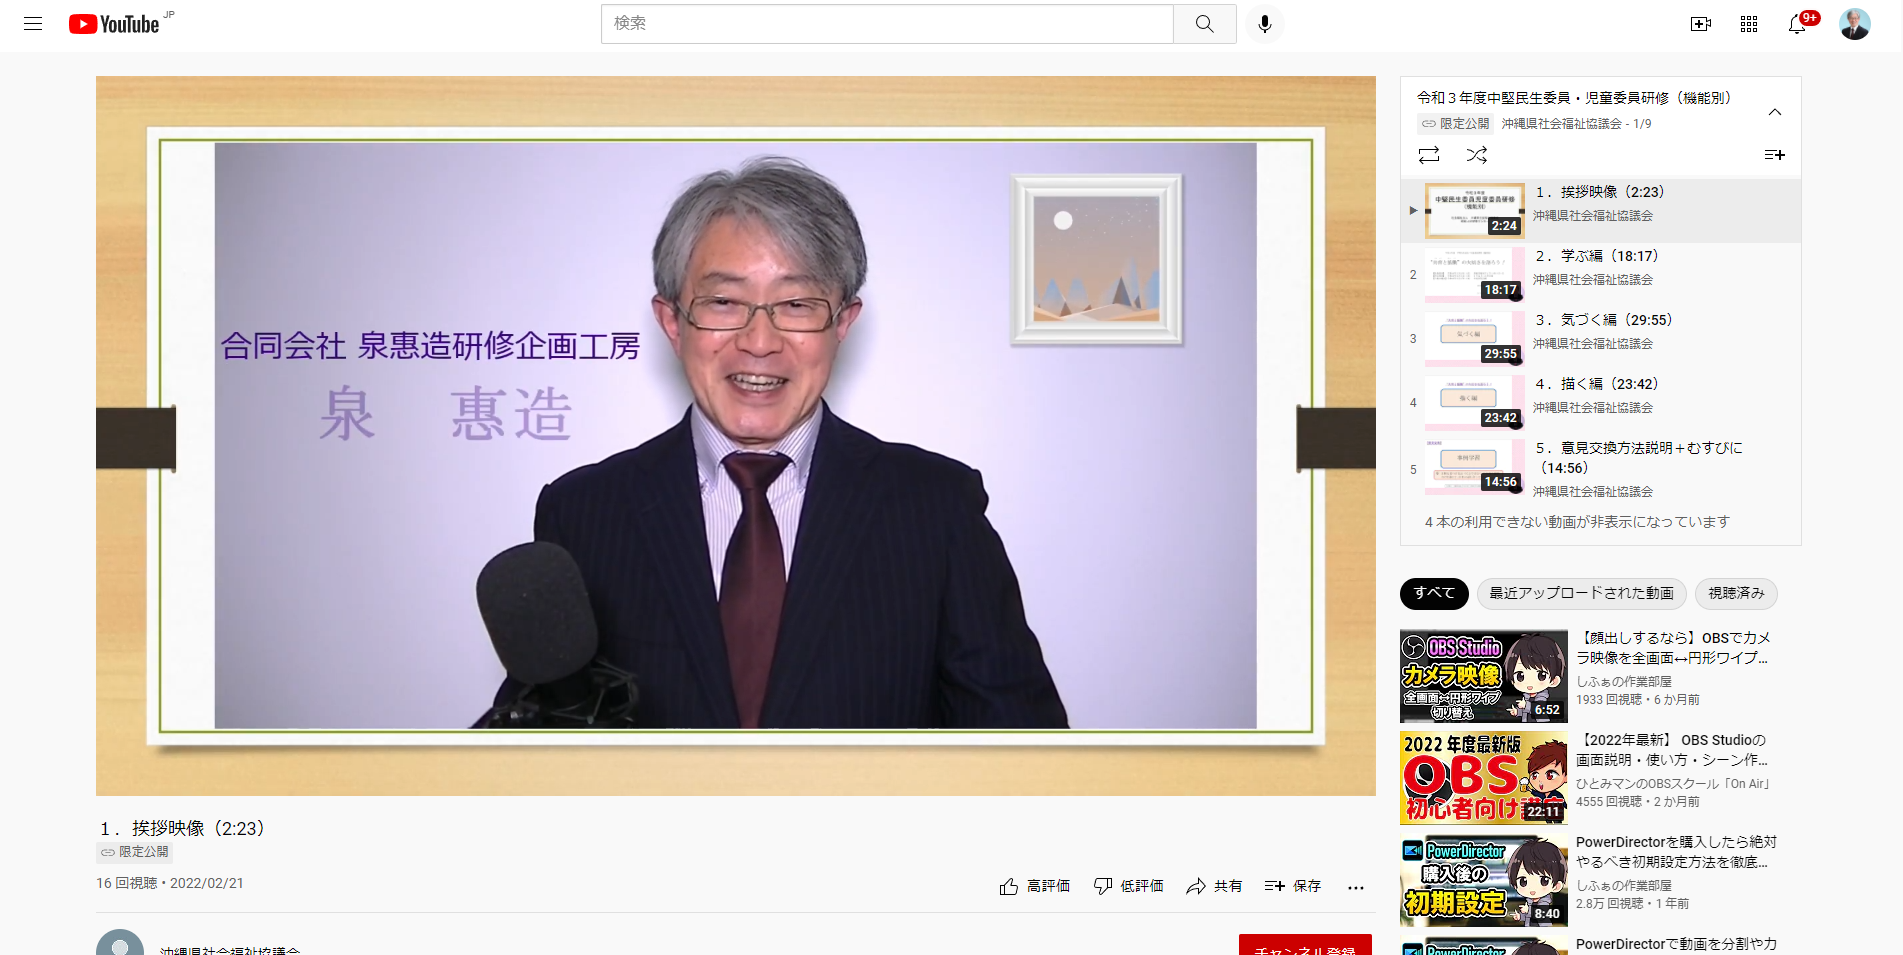
Task: Open ひとみマンのOBSスクール channel name
Action: [x=1673, y=784]
